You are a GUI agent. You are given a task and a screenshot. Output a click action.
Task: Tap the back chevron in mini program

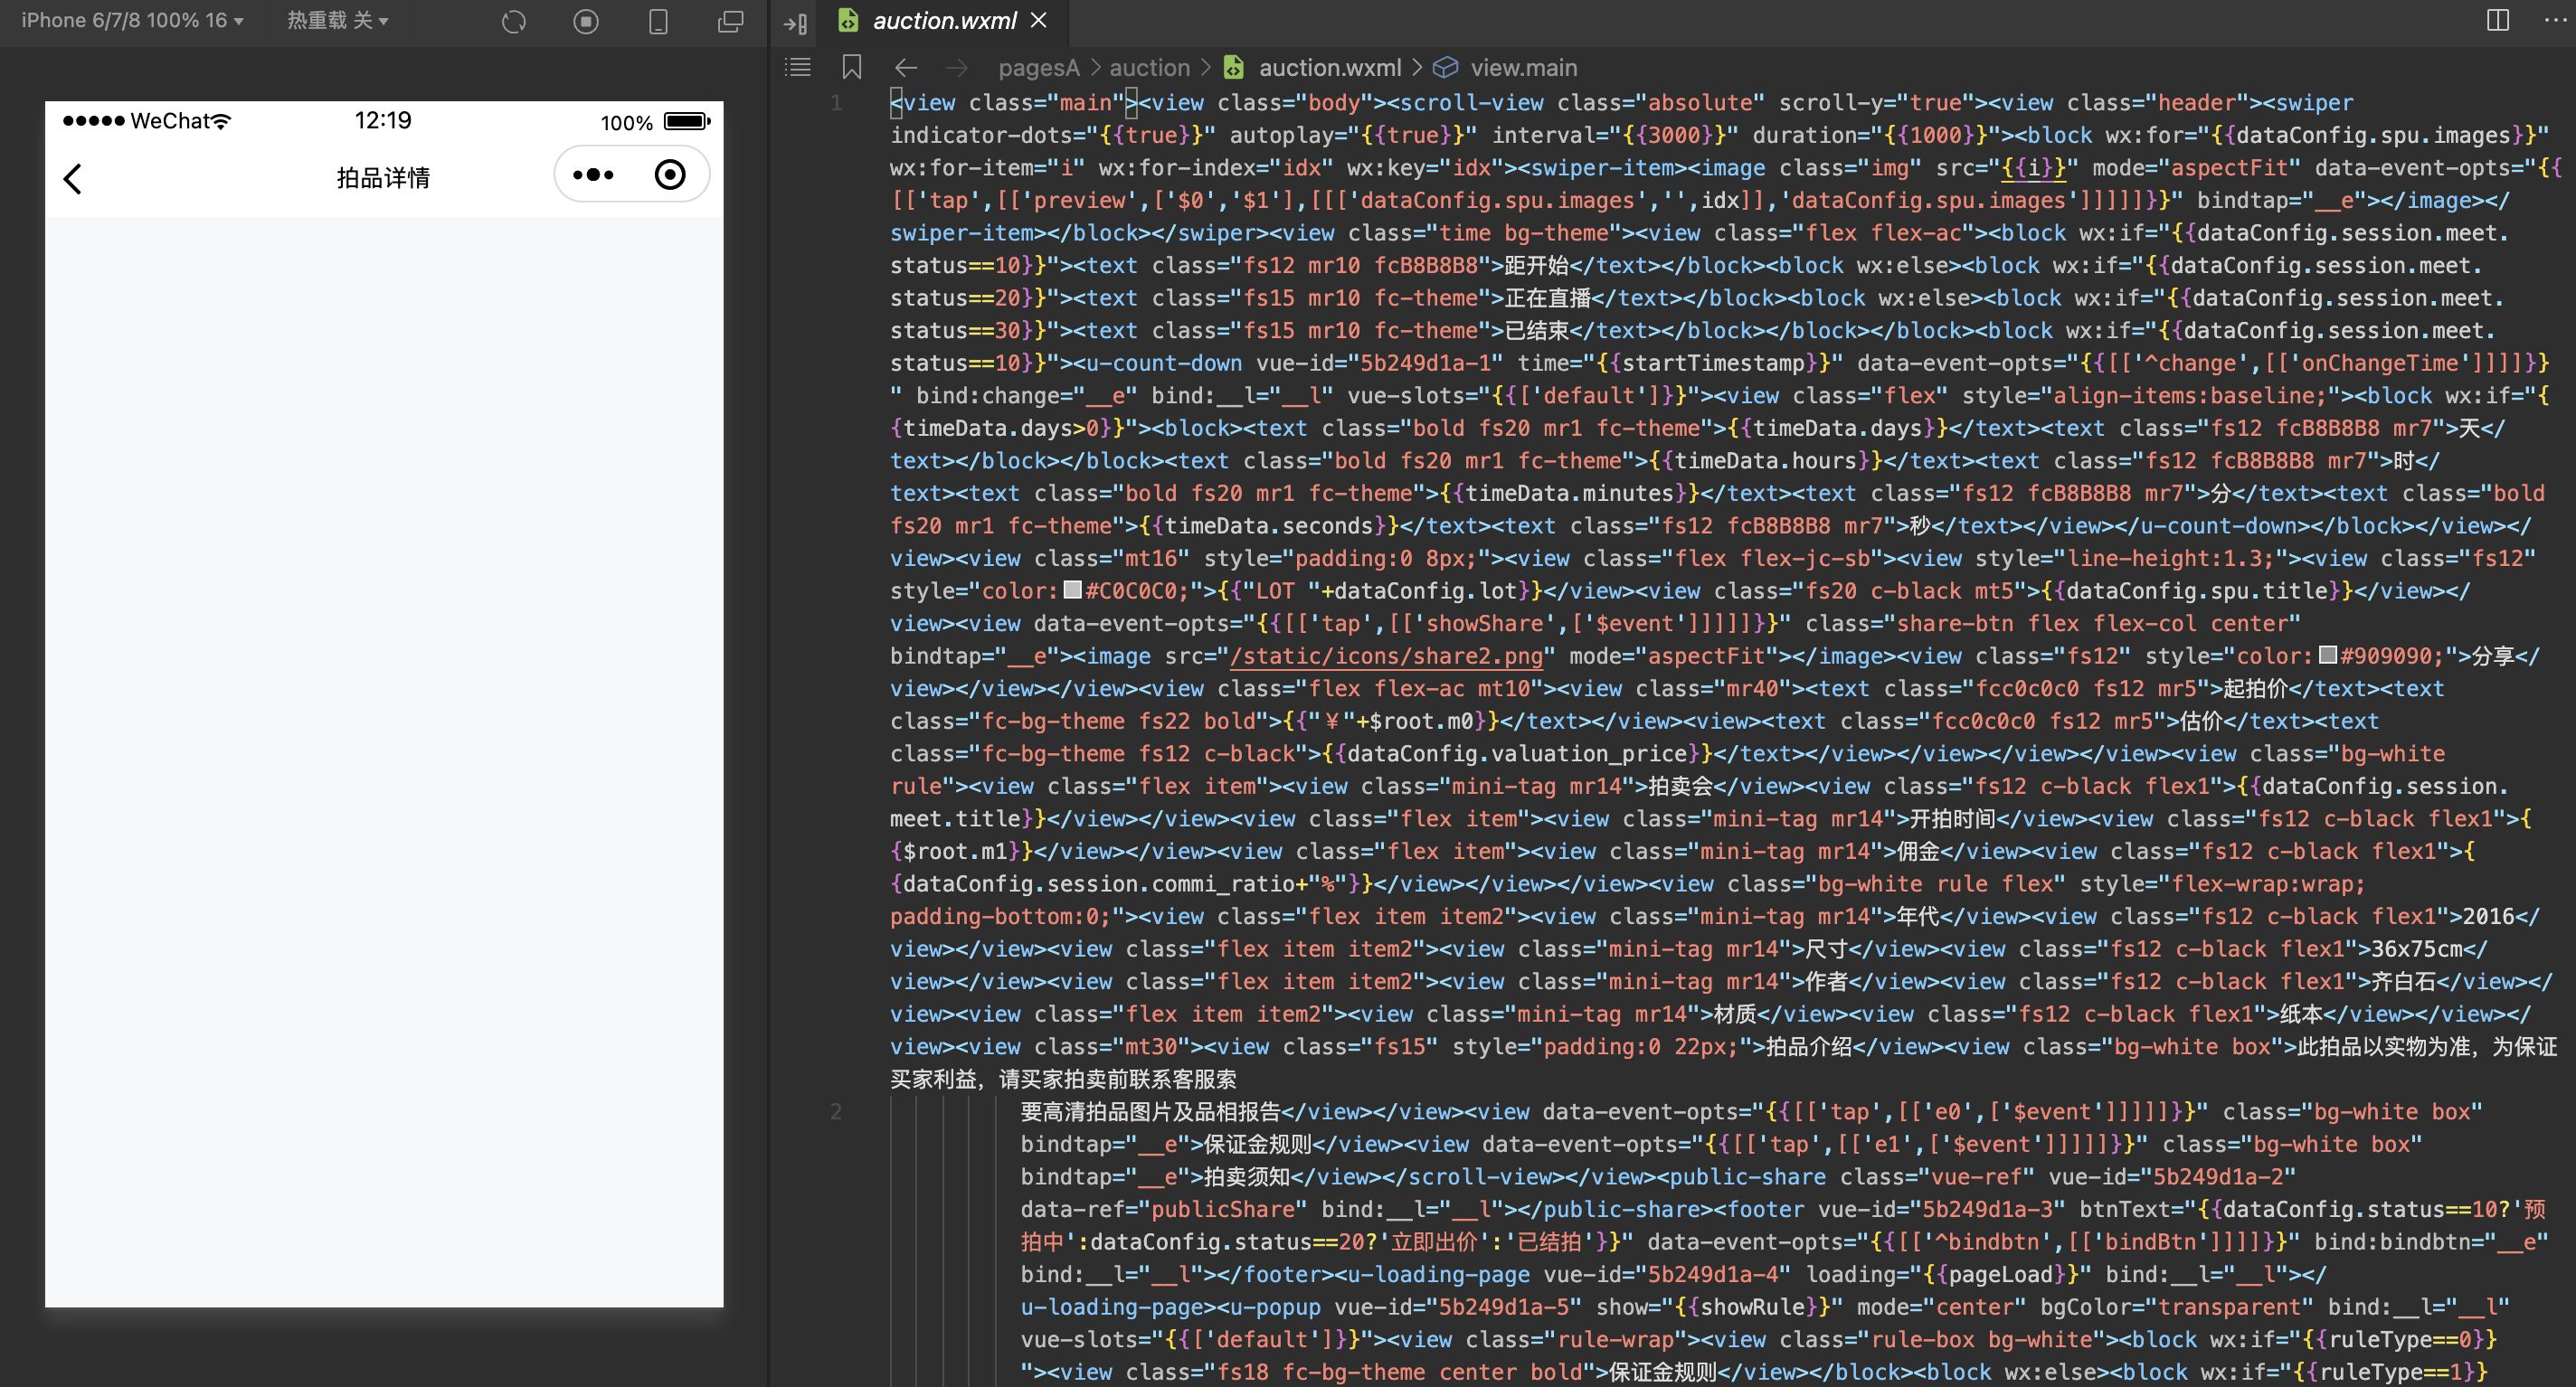tap(72, 178)
